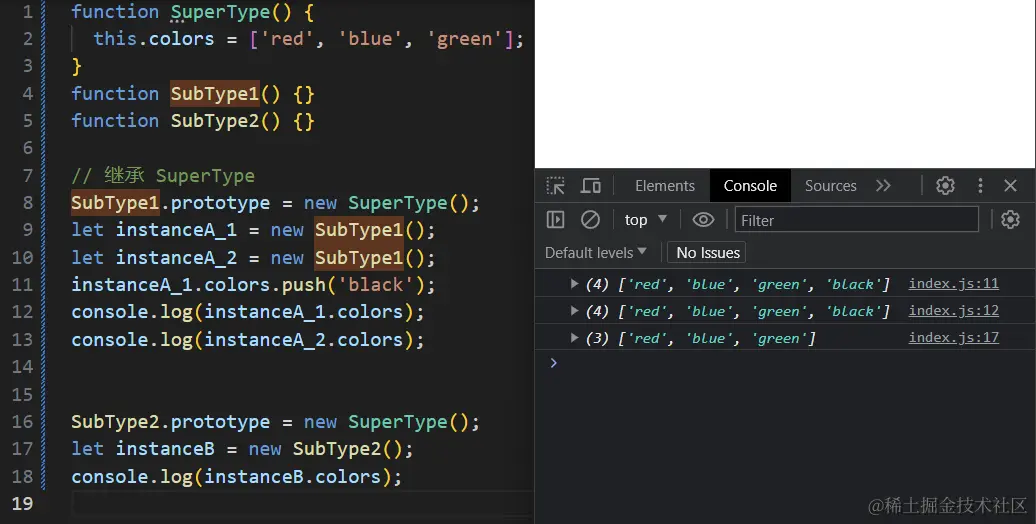The width and height of the screenshot is (1036, 524).
Task: Click the comment '// 继承 SuperType'
Action: [163, 176]
